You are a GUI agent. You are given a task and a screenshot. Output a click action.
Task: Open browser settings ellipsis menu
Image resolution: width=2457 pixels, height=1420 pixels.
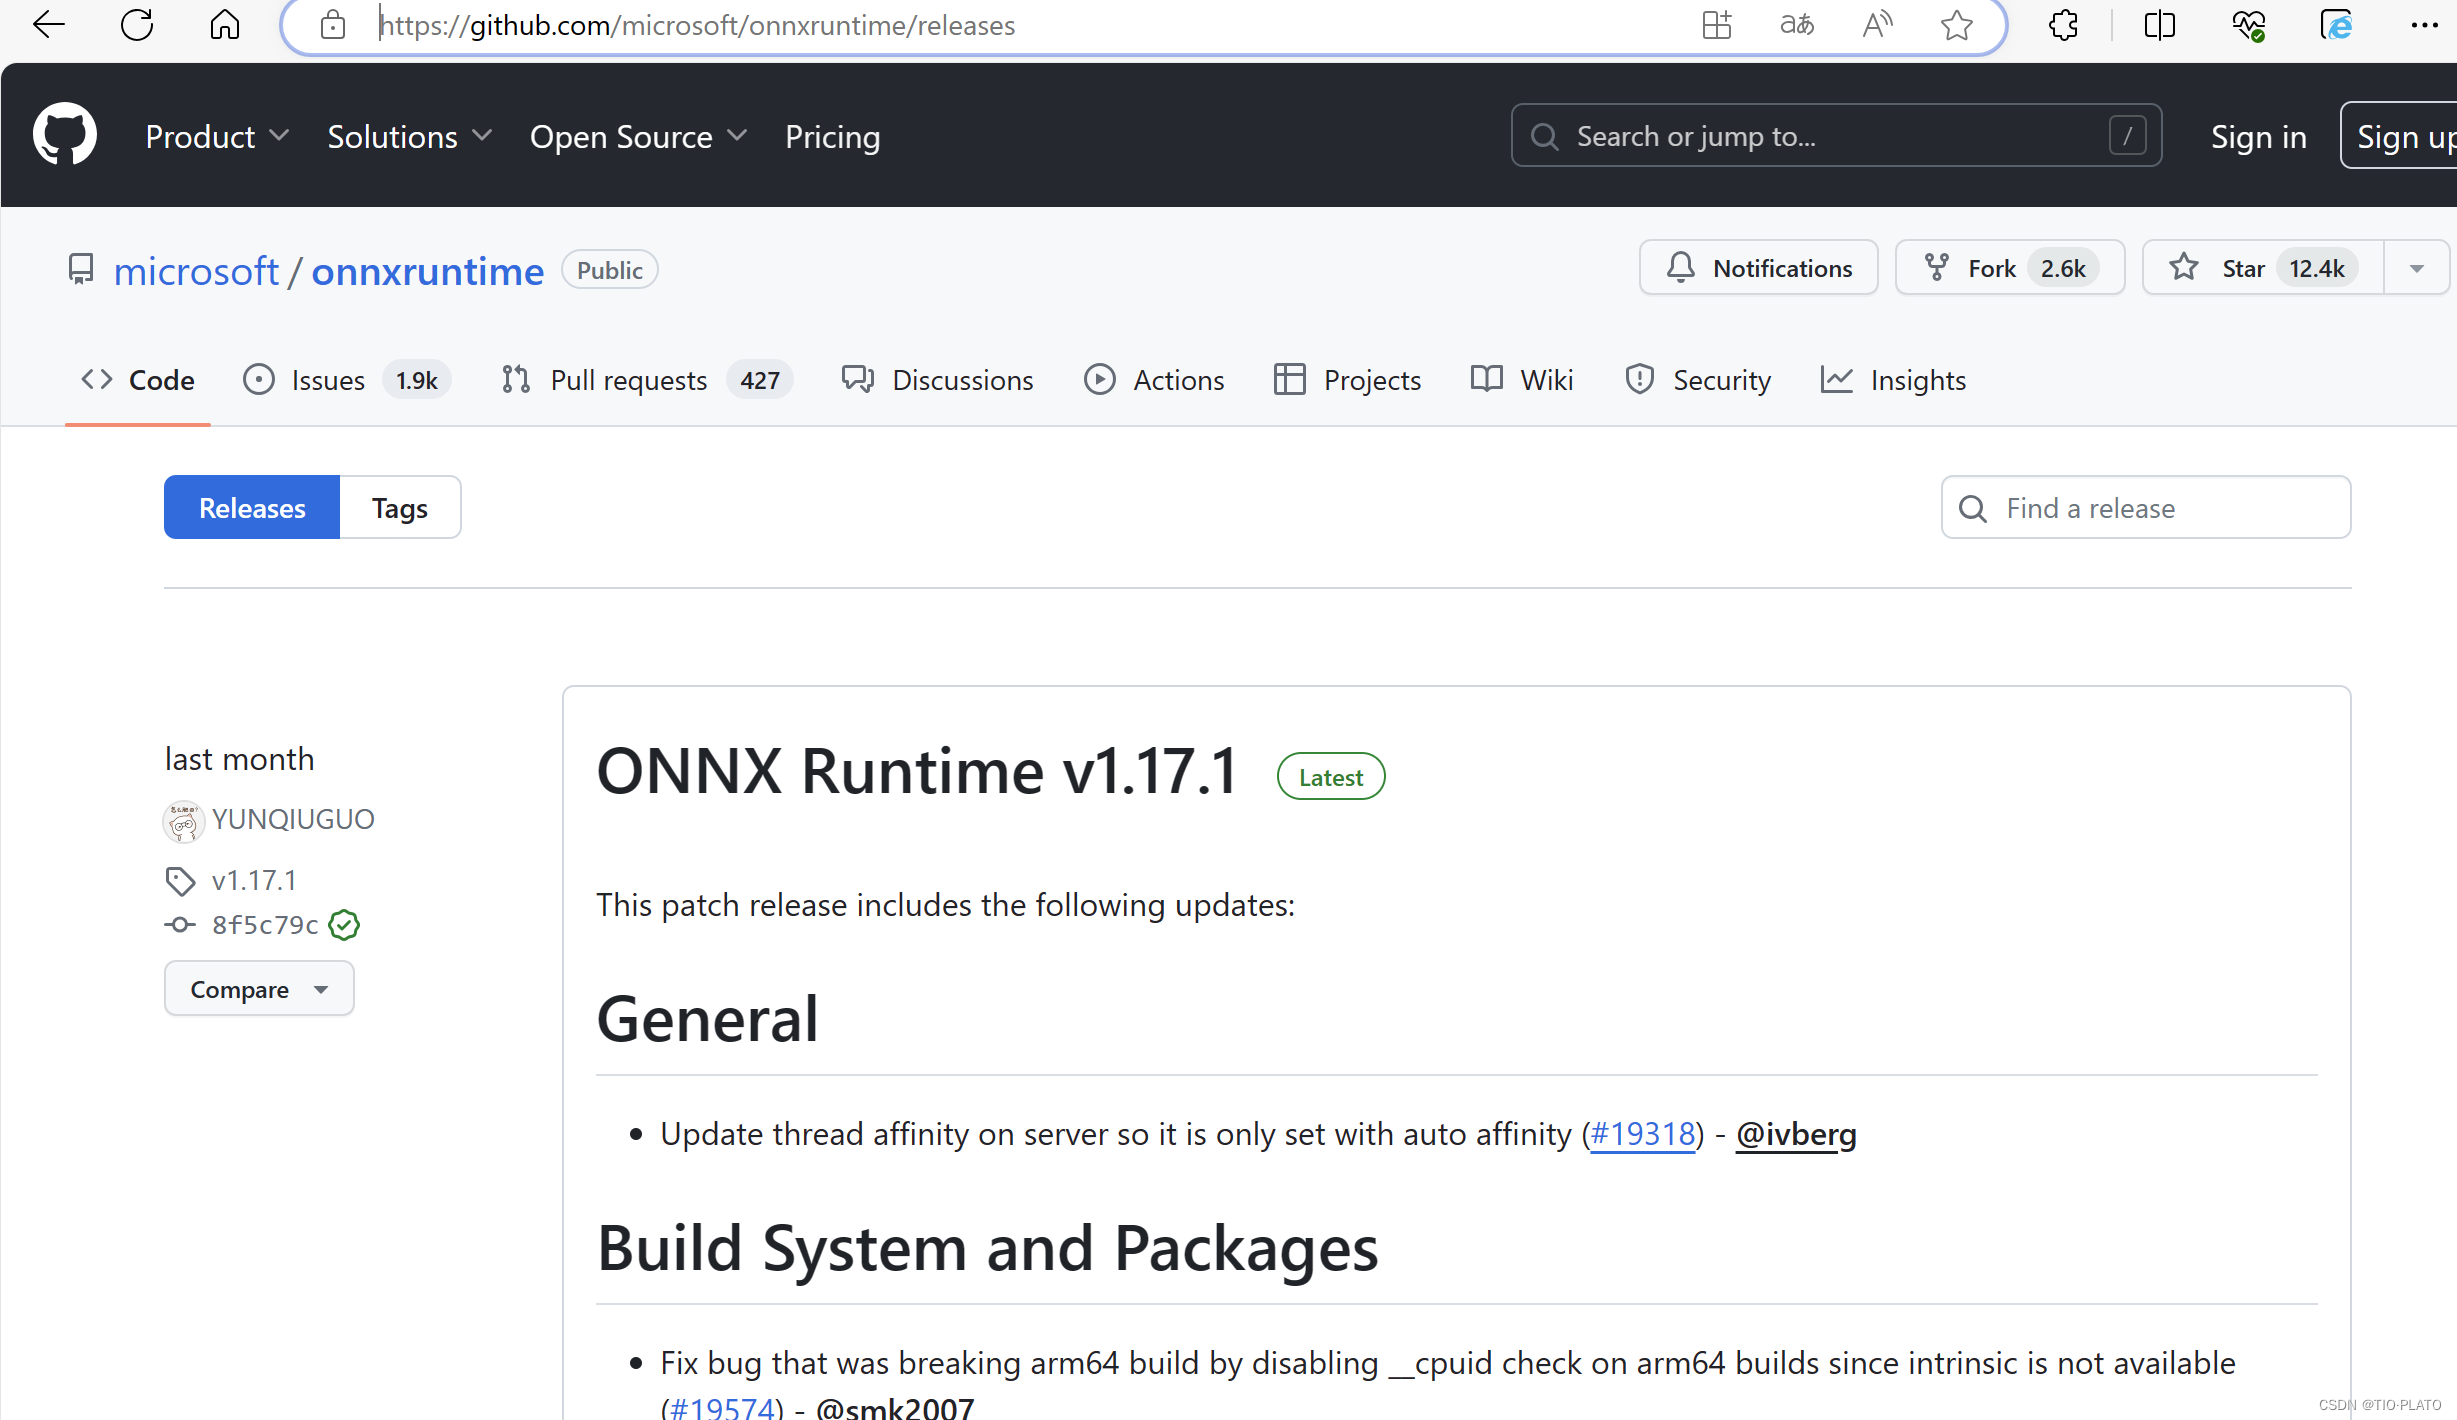(2424, 25)
